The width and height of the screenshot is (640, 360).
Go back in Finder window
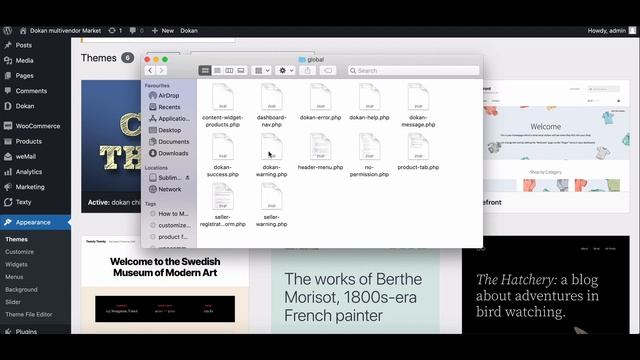(x=150, y=71)
